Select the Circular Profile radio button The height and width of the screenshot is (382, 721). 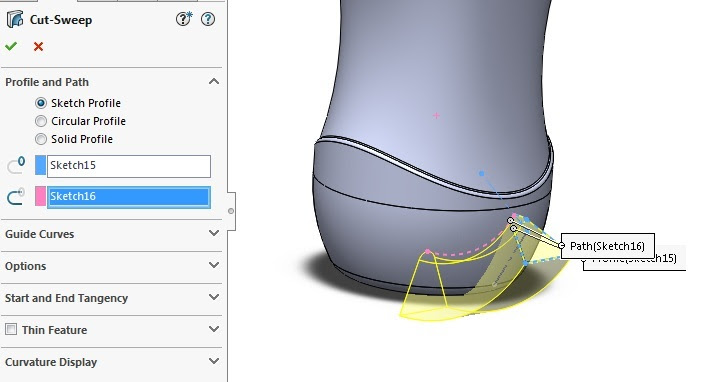(41, 121)
